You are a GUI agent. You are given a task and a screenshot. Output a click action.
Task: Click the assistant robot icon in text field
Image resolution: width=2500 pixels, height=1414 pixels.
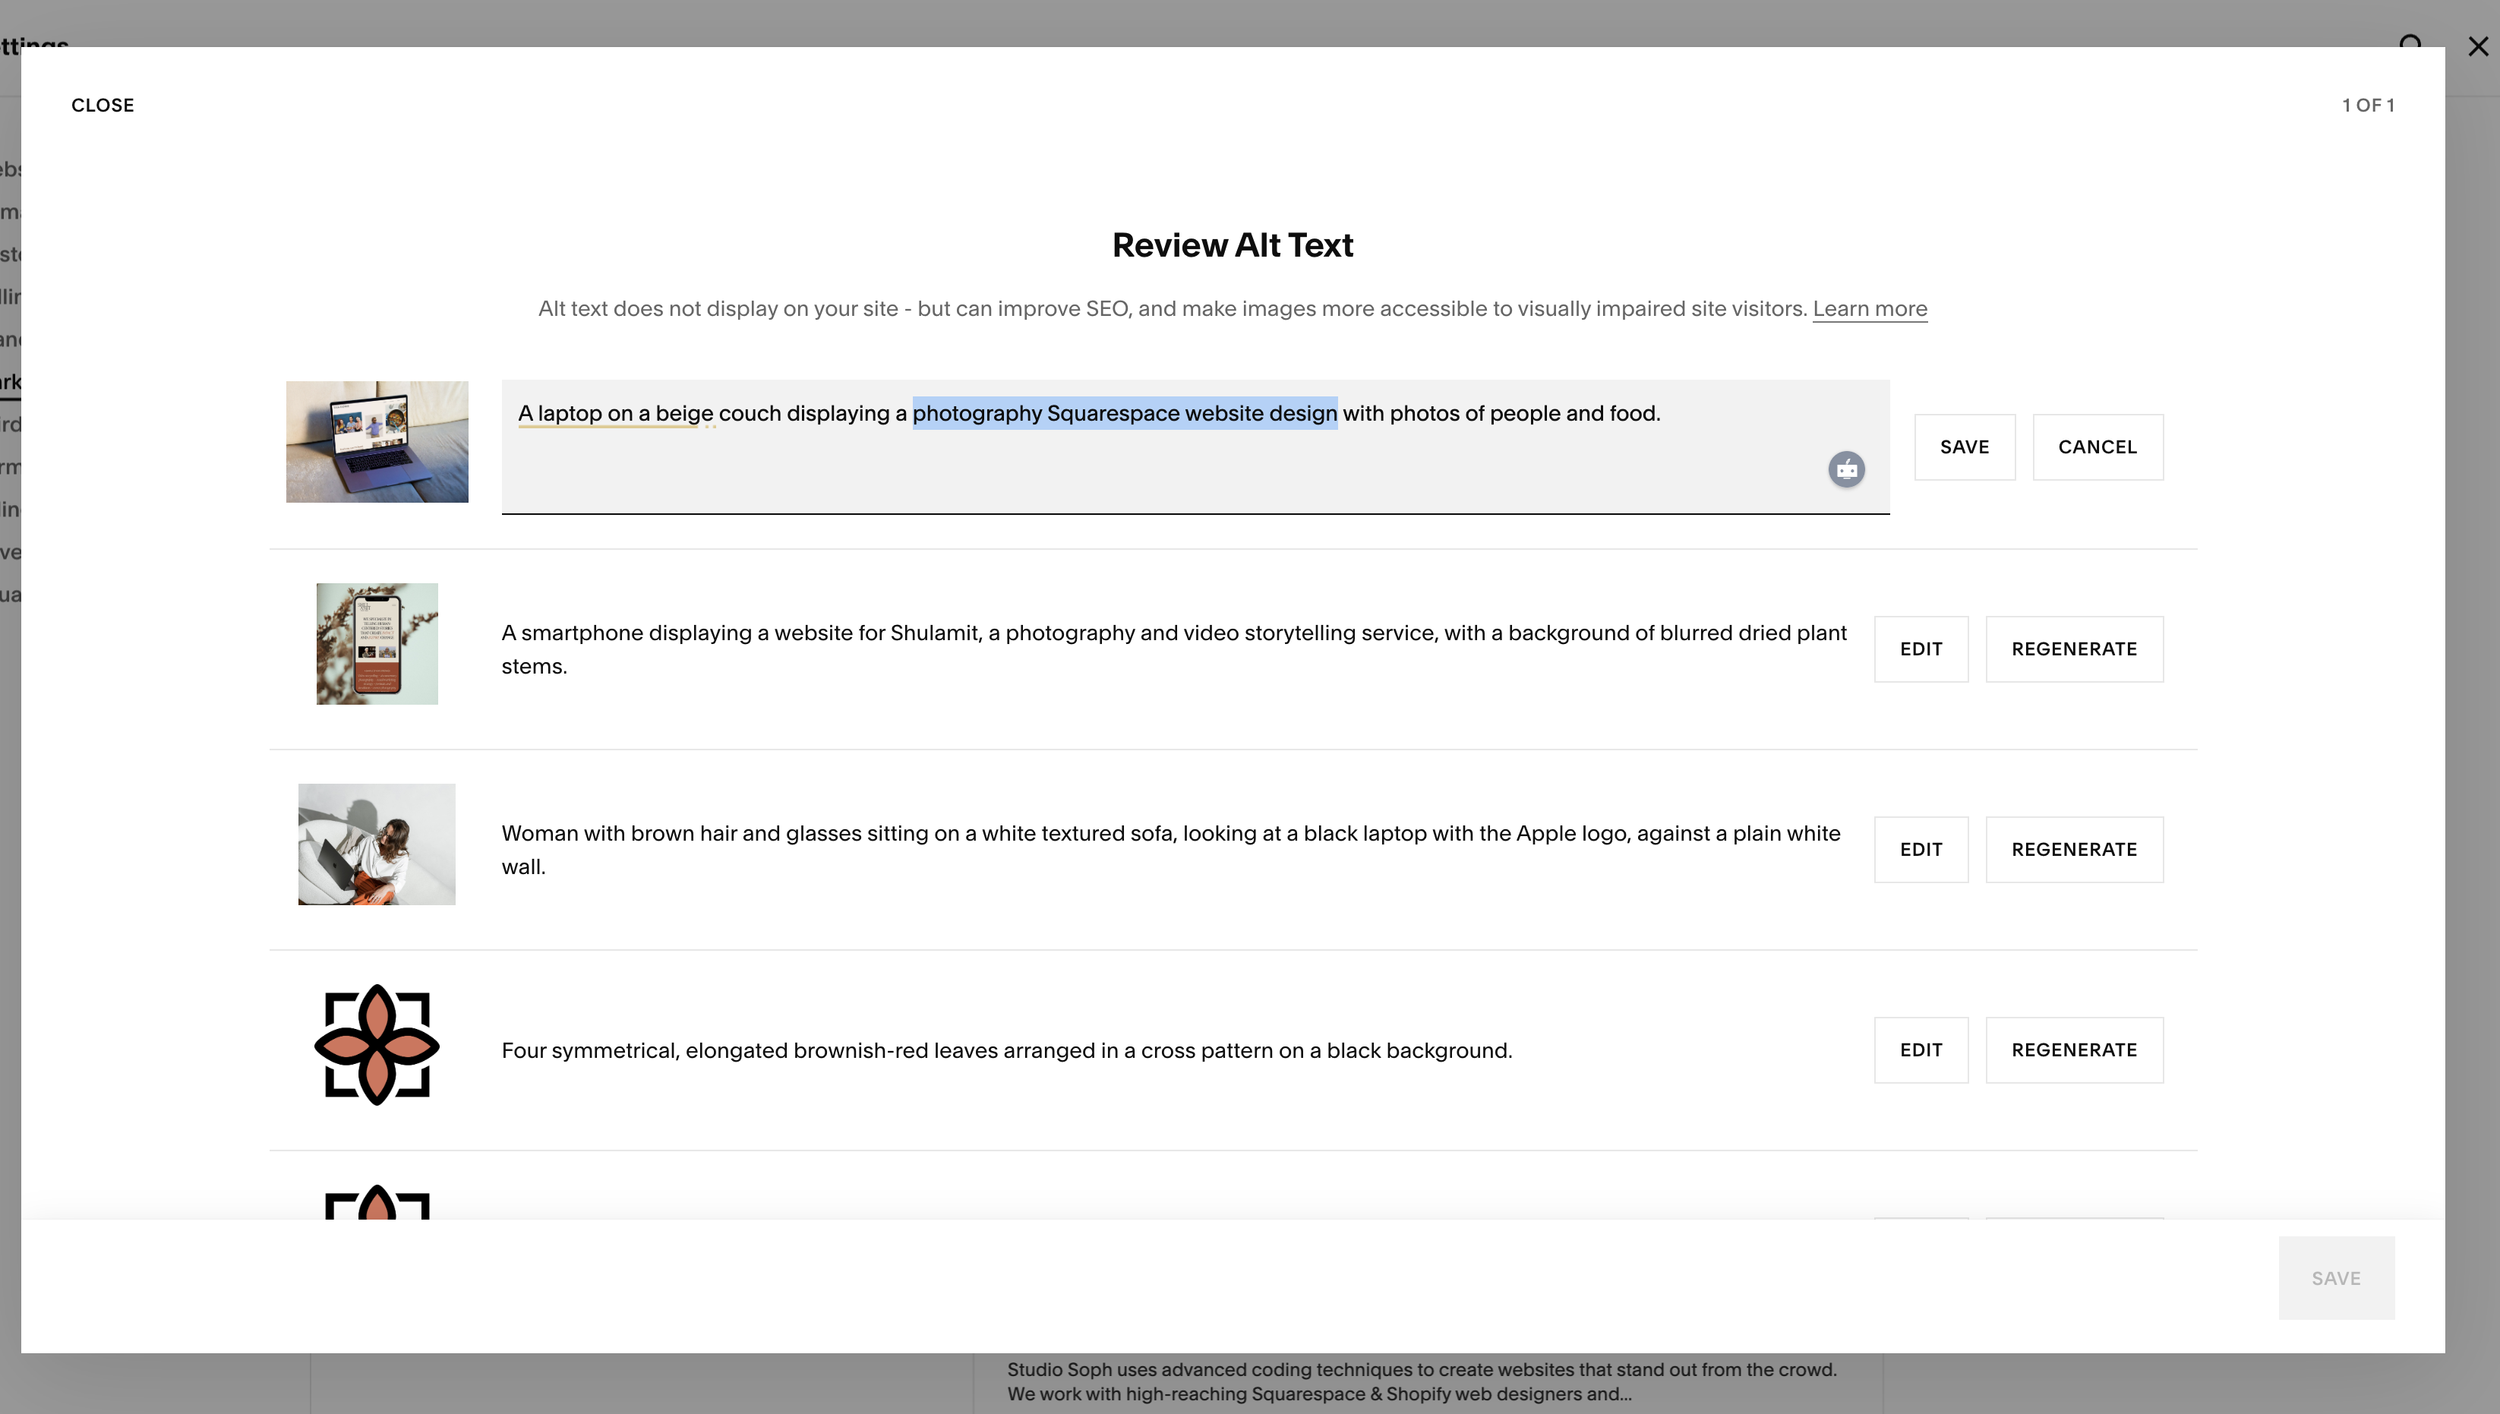coord(1846,469)
